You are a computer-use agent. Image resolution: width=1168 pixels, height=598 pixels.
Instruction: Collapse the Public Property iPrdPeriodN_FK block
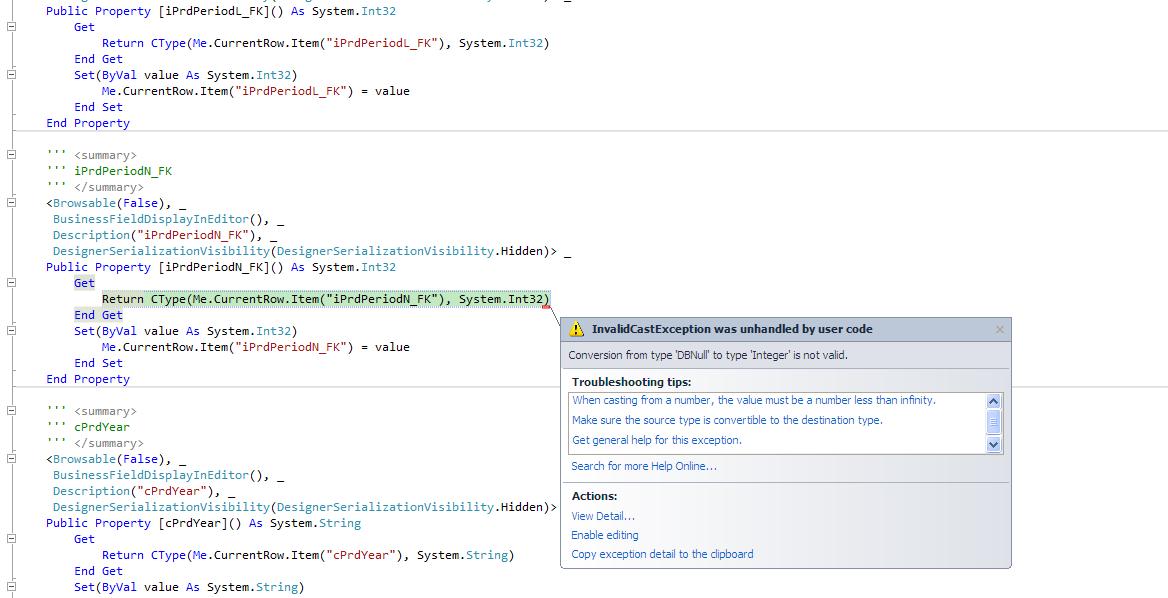click(12, 203)
